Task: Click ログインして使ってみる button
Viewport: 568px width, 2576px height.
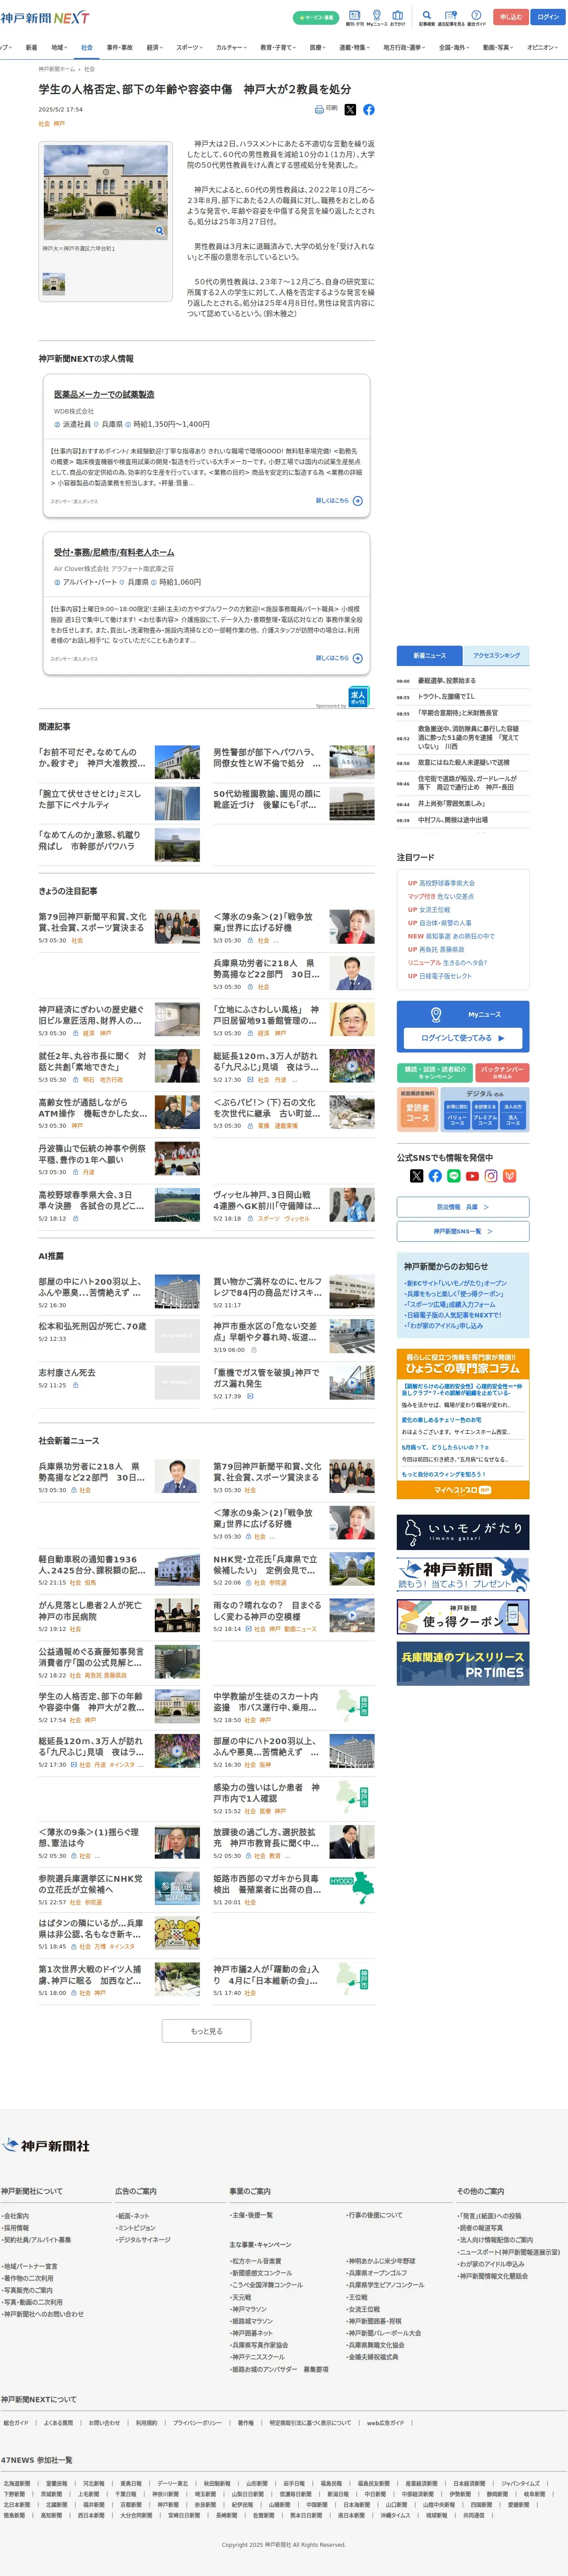Action: click(x=463, y=1038)
